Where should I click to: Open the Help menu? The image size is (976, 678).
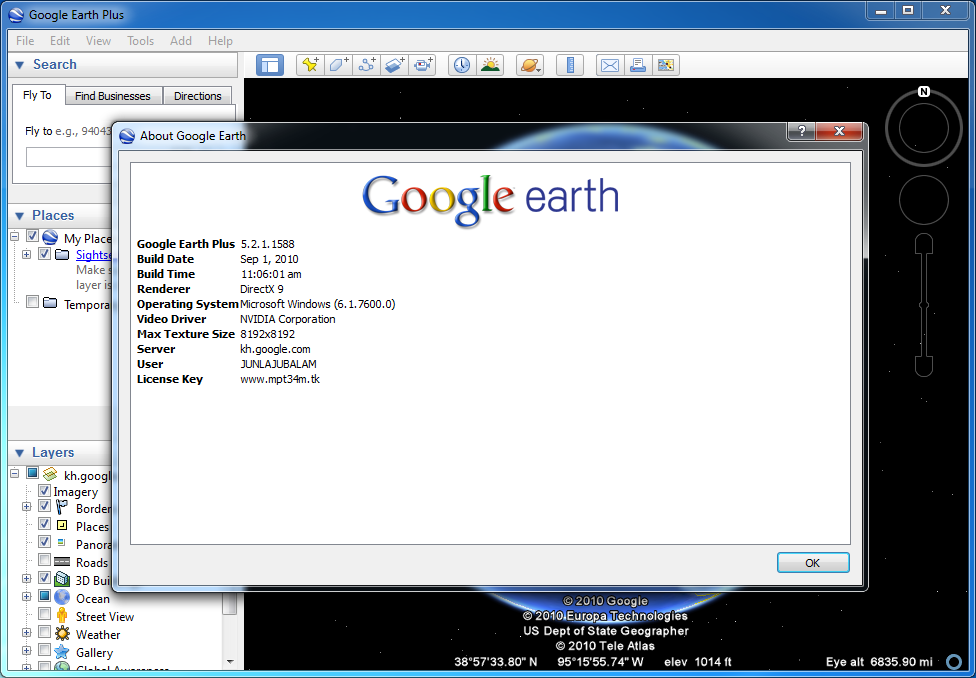[220, 40]
